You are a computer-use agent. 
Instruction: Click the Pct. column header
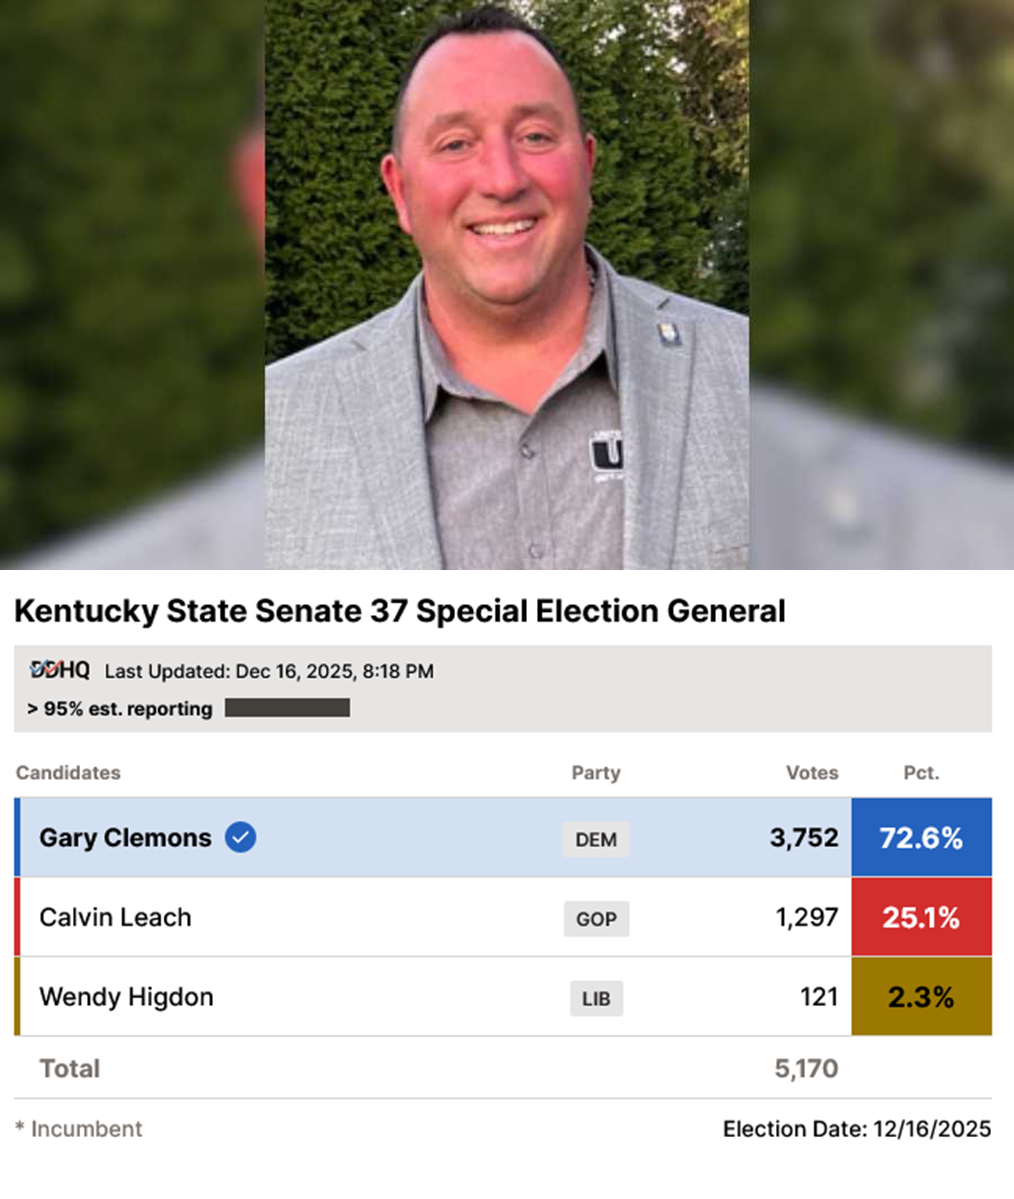click(x=921, y=772)
